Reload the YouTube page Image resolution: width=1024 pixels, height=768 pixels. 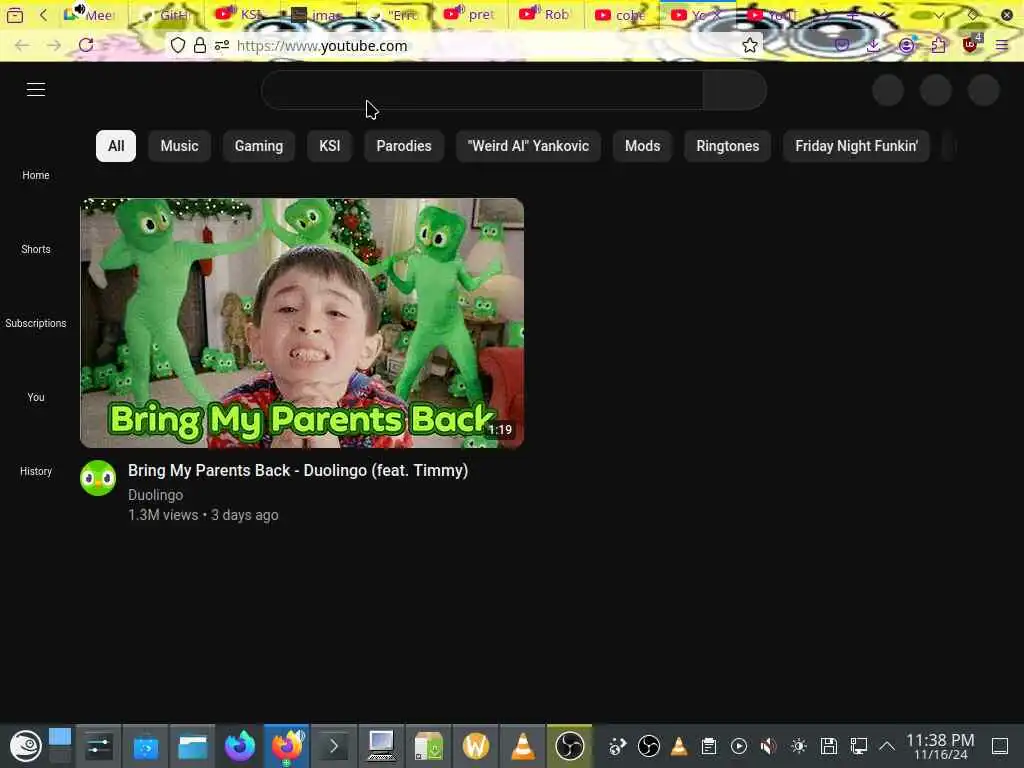86,45
